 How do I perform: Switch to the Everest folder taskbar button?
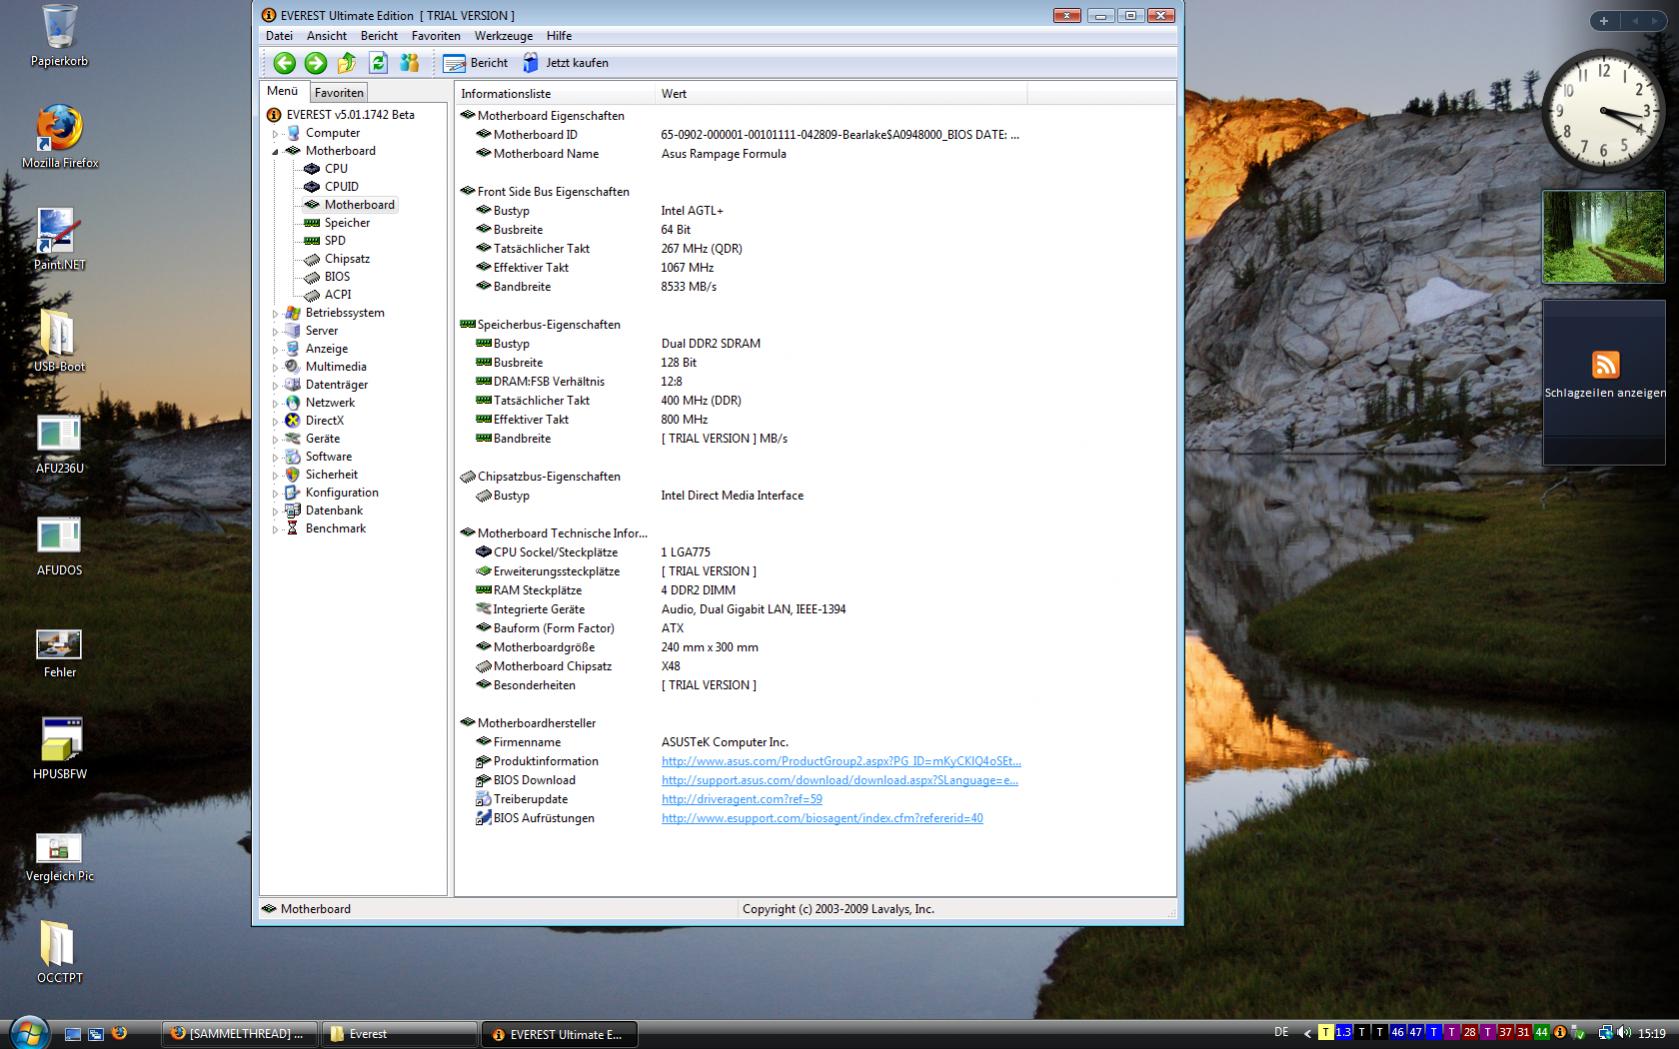(400, 1034)
